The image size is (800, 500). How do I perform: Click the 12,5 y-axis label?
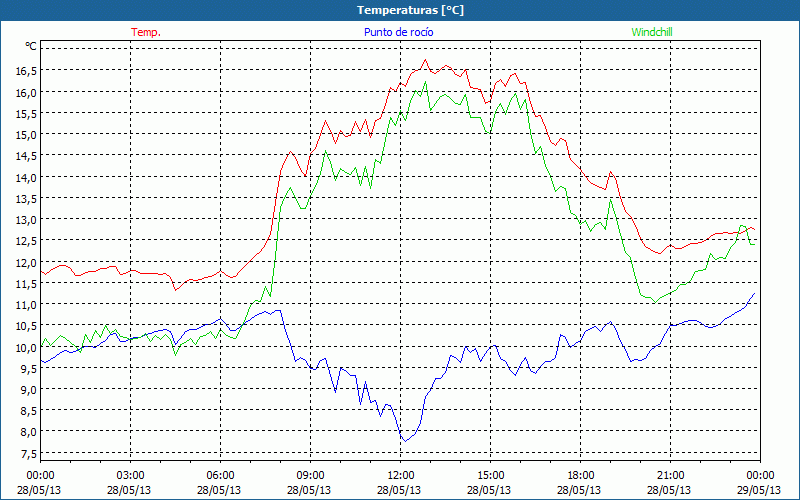26,241
